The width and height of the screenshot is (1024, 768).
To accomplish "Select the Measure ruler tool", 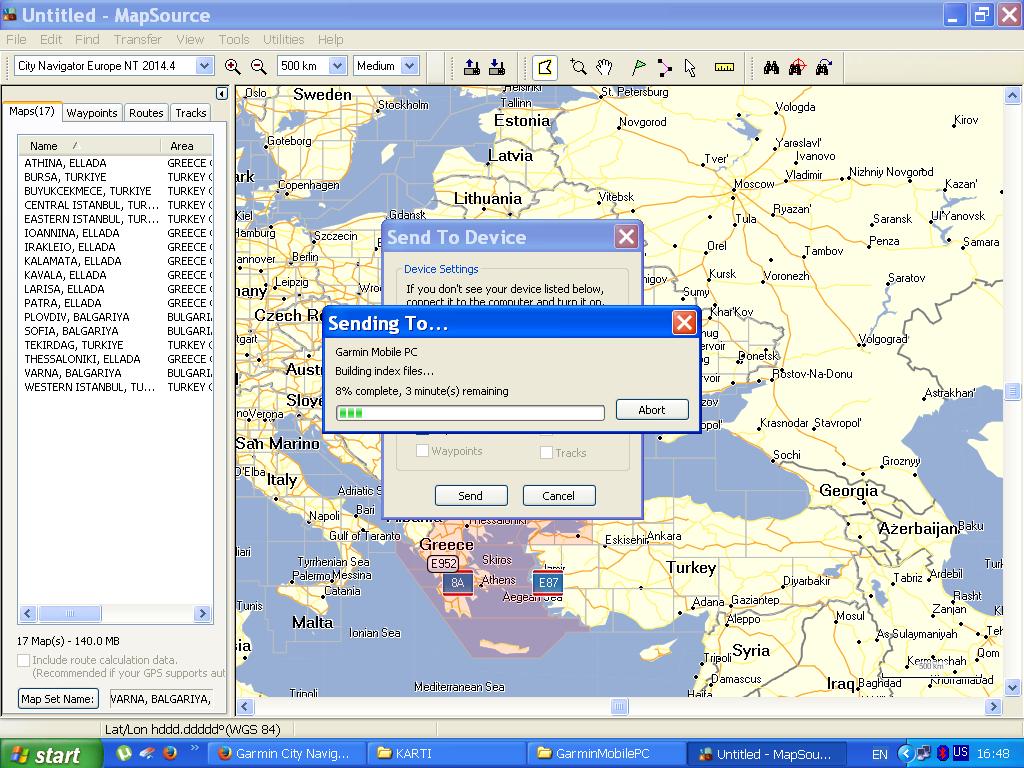I will pyautogui.click(x=724, y=67).
